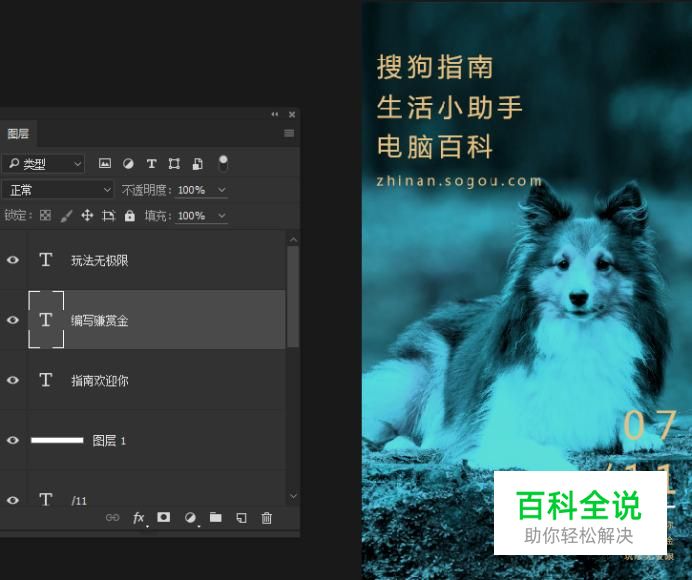Create a new layer group folder
The height and width of the screenshot is (580, 692).
click(215, 517)
